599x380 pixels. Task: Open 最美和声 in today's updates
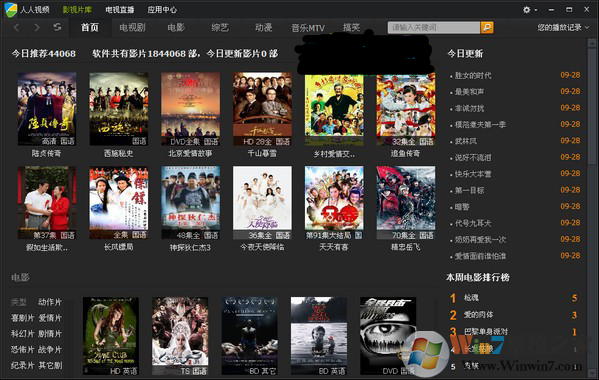tap(469, 92)
